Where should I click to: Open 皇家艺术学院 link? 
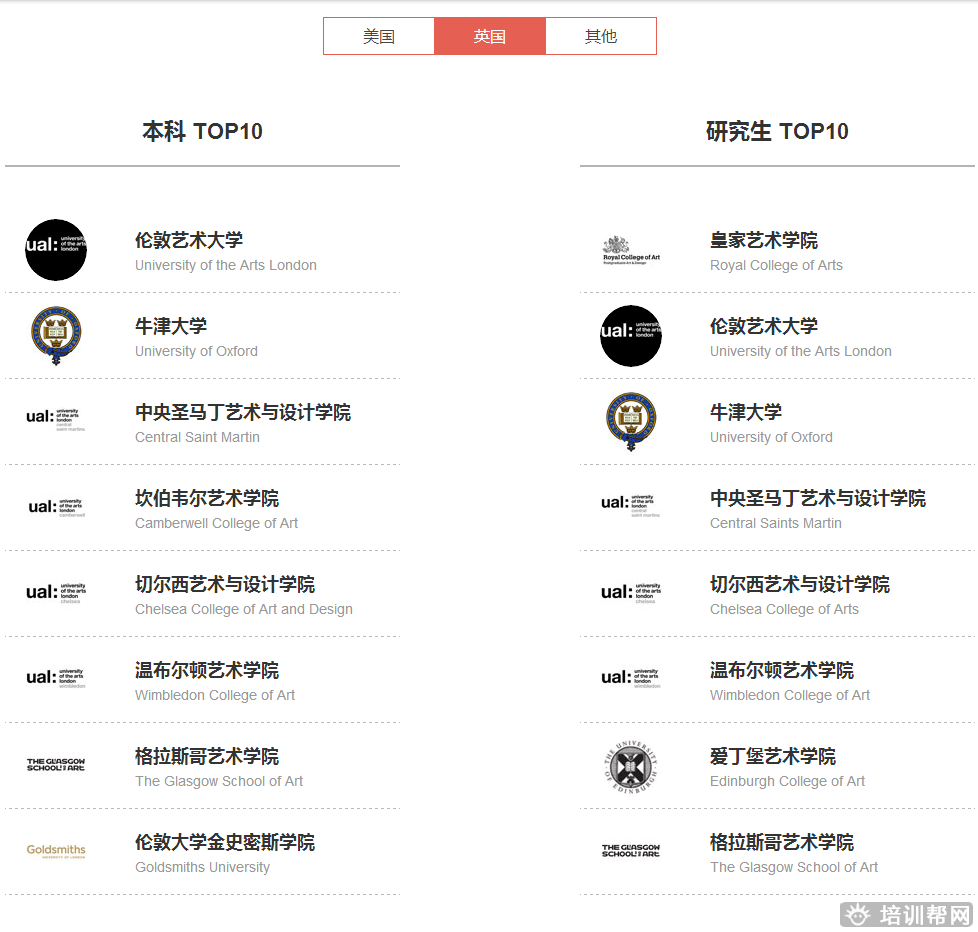pyautogui.click(x=764, y=240)
